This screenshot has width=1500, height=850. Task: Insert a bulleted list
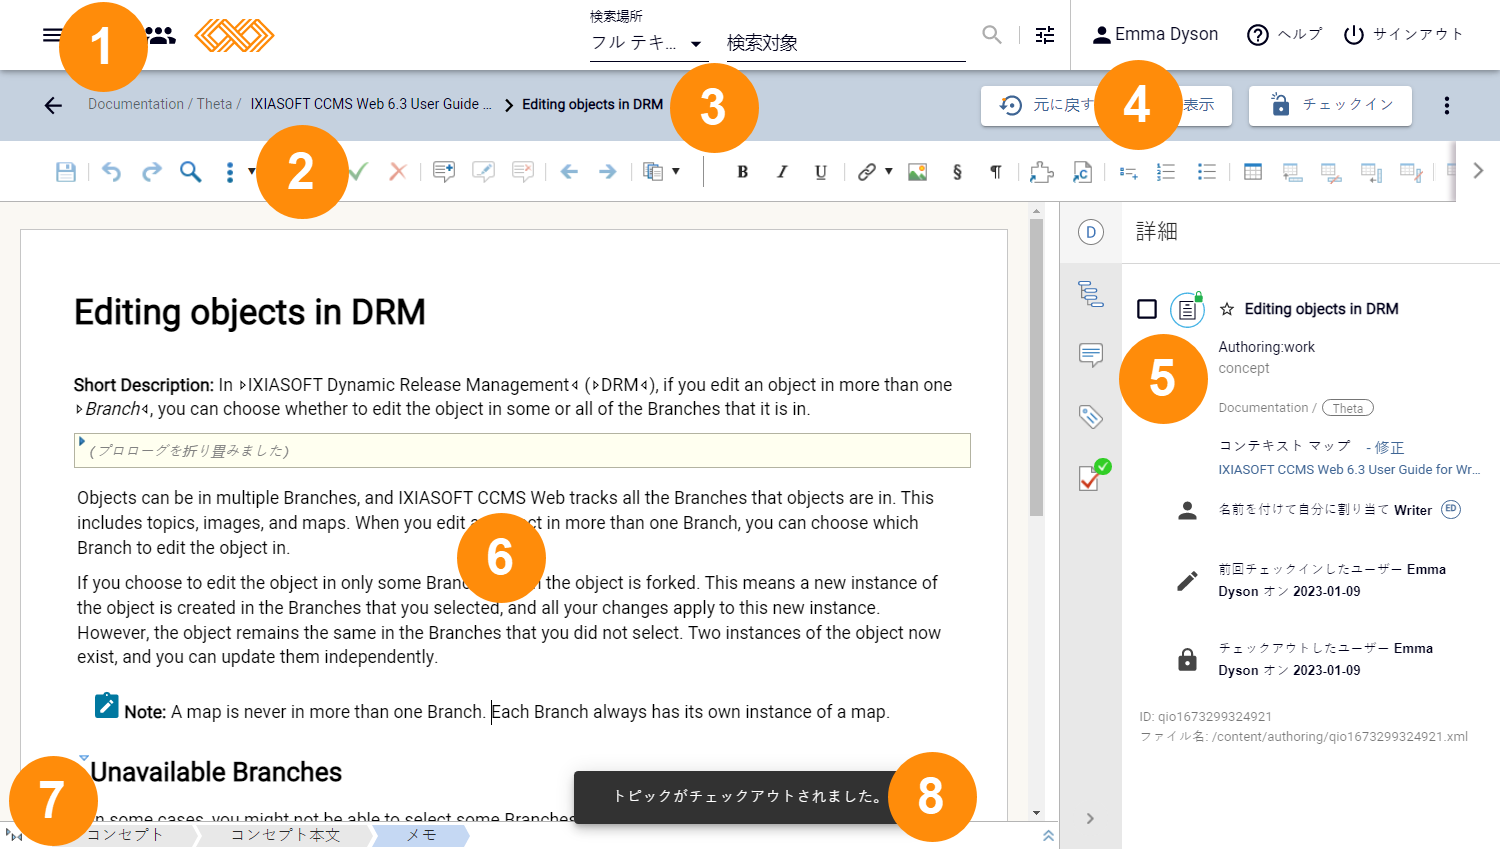point(1207,172)
